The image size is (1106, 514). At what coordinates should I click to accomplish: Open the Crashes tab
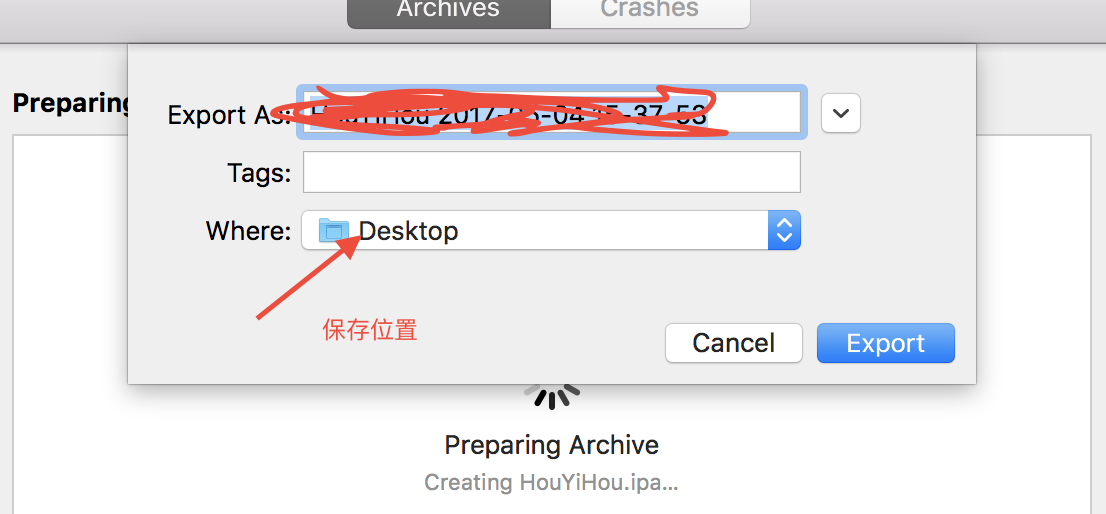(650, 12)
